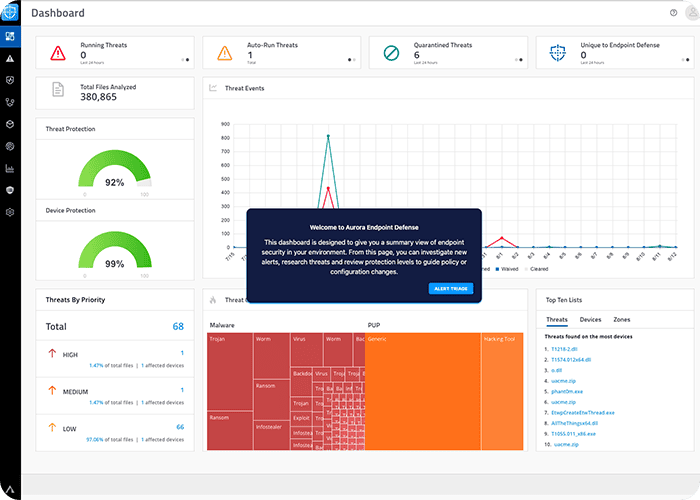Image resolution: width=700 pixels, height=500 pixels.
Task: Open the fourth-ranked uacme.zip link
Action: point(563,381)
